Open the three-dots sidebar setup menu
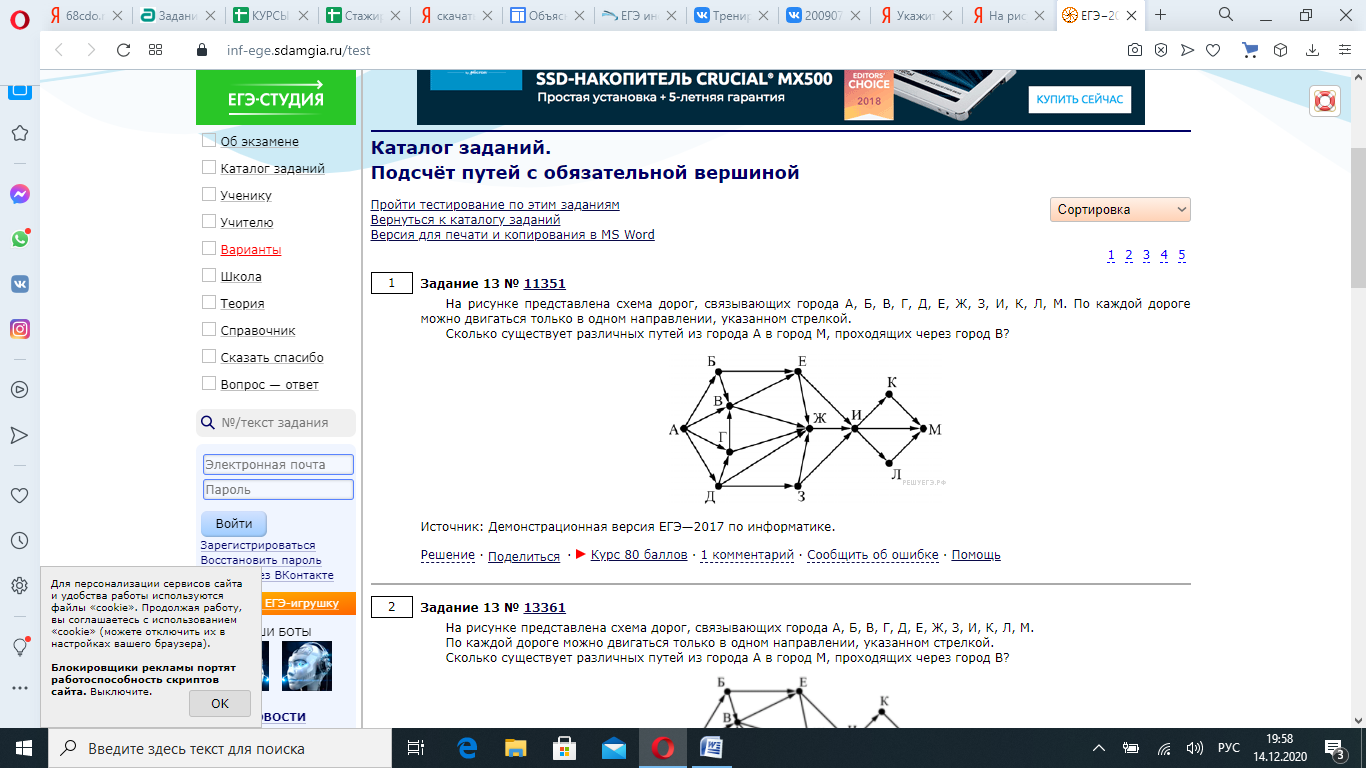 pos(19,689)
